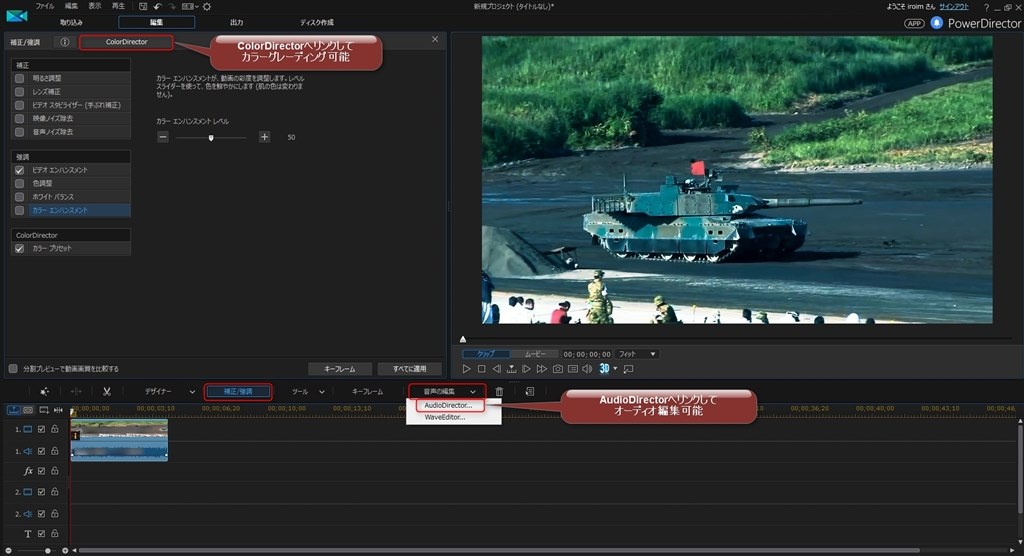The height and width of the screenshot is (556, 1024).
Task: Click the minus button of enhancement level
Action: click(163, 137)
